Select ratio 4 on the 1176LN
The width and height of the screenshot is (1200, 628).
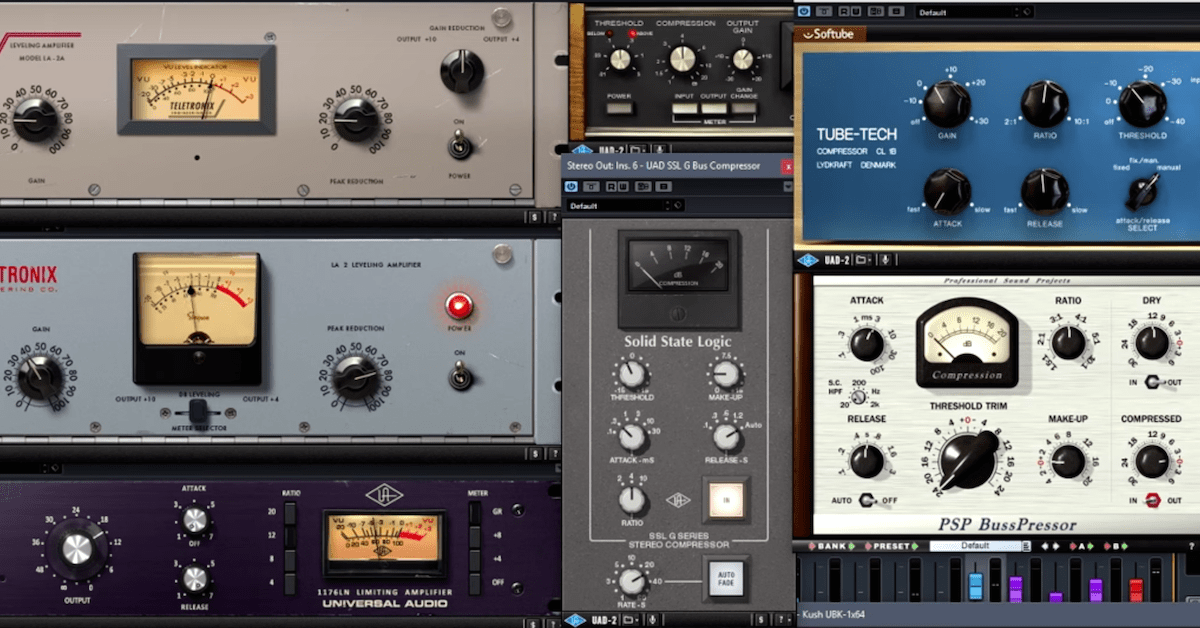click(290, 583)
